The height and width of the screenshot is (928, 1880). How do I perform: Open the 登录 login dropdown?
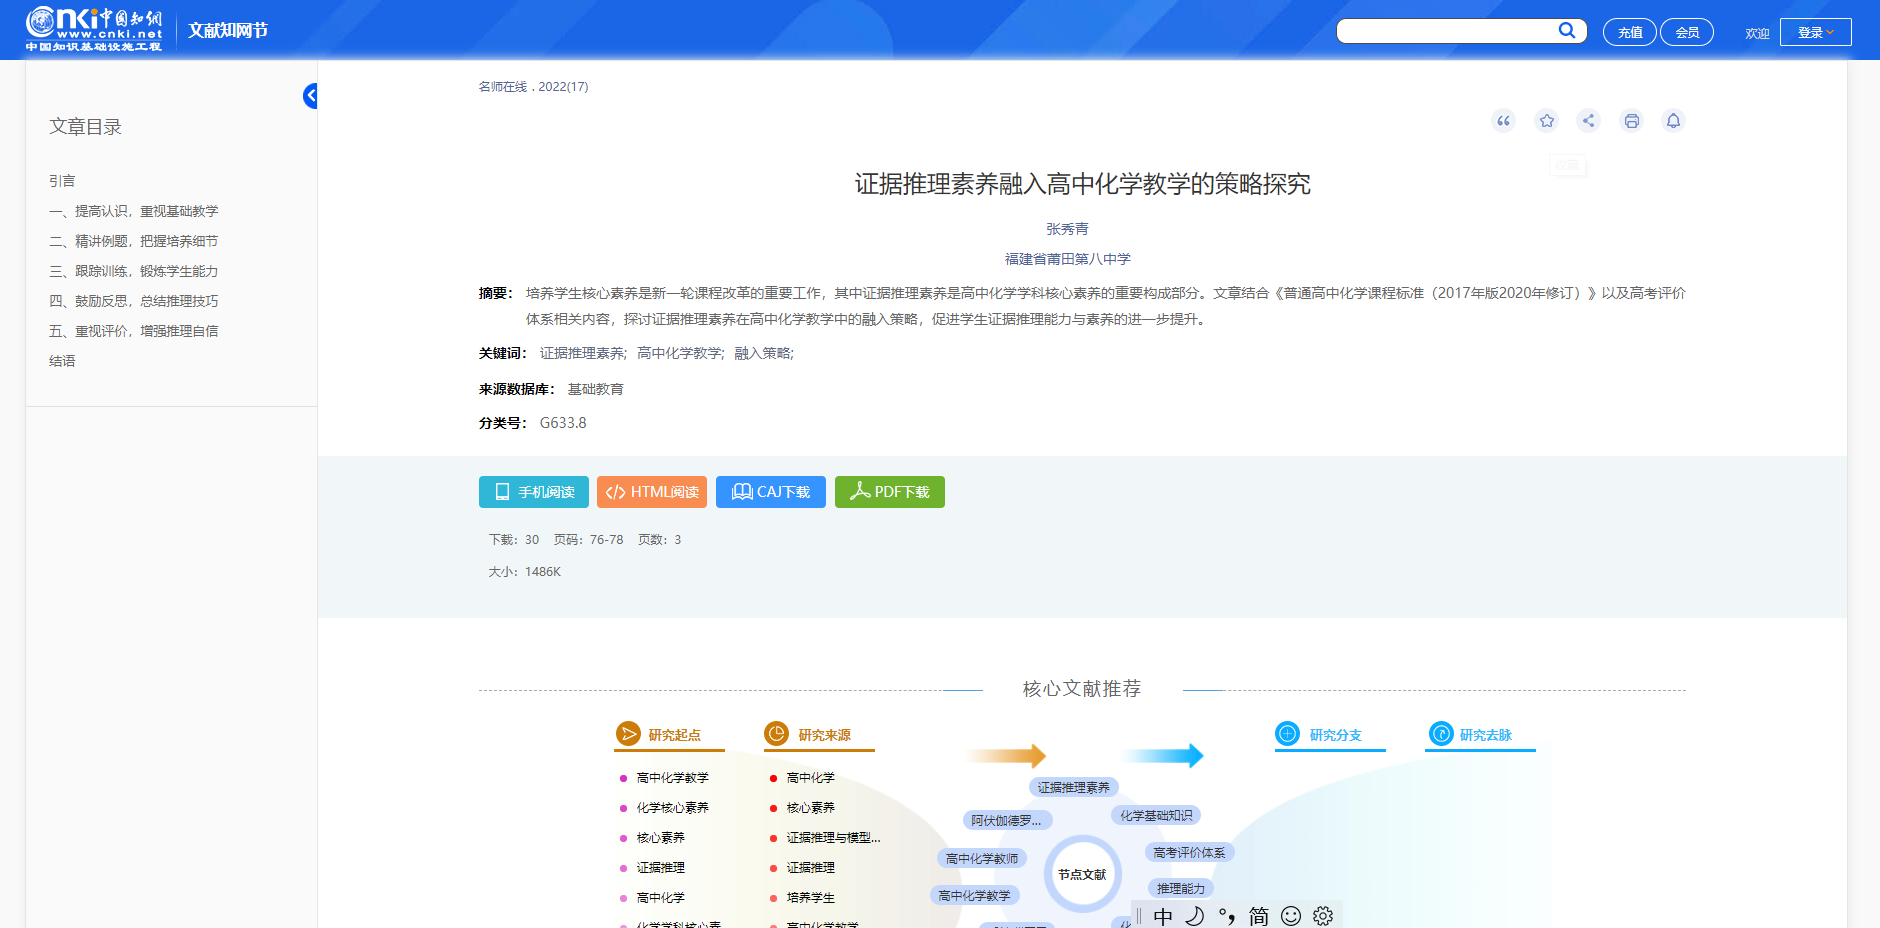[1815, 32]
